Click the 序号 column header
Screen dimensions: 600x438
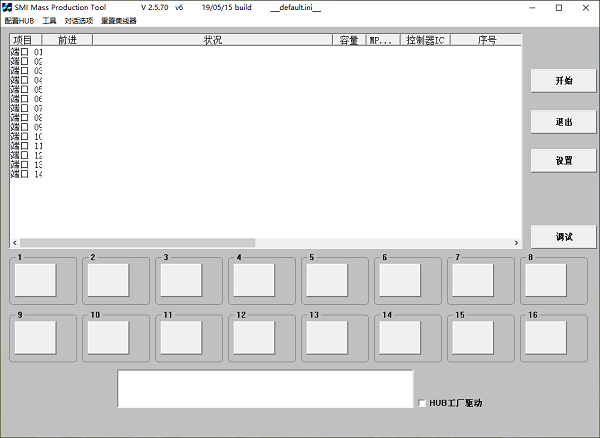[x=486, y=40]
